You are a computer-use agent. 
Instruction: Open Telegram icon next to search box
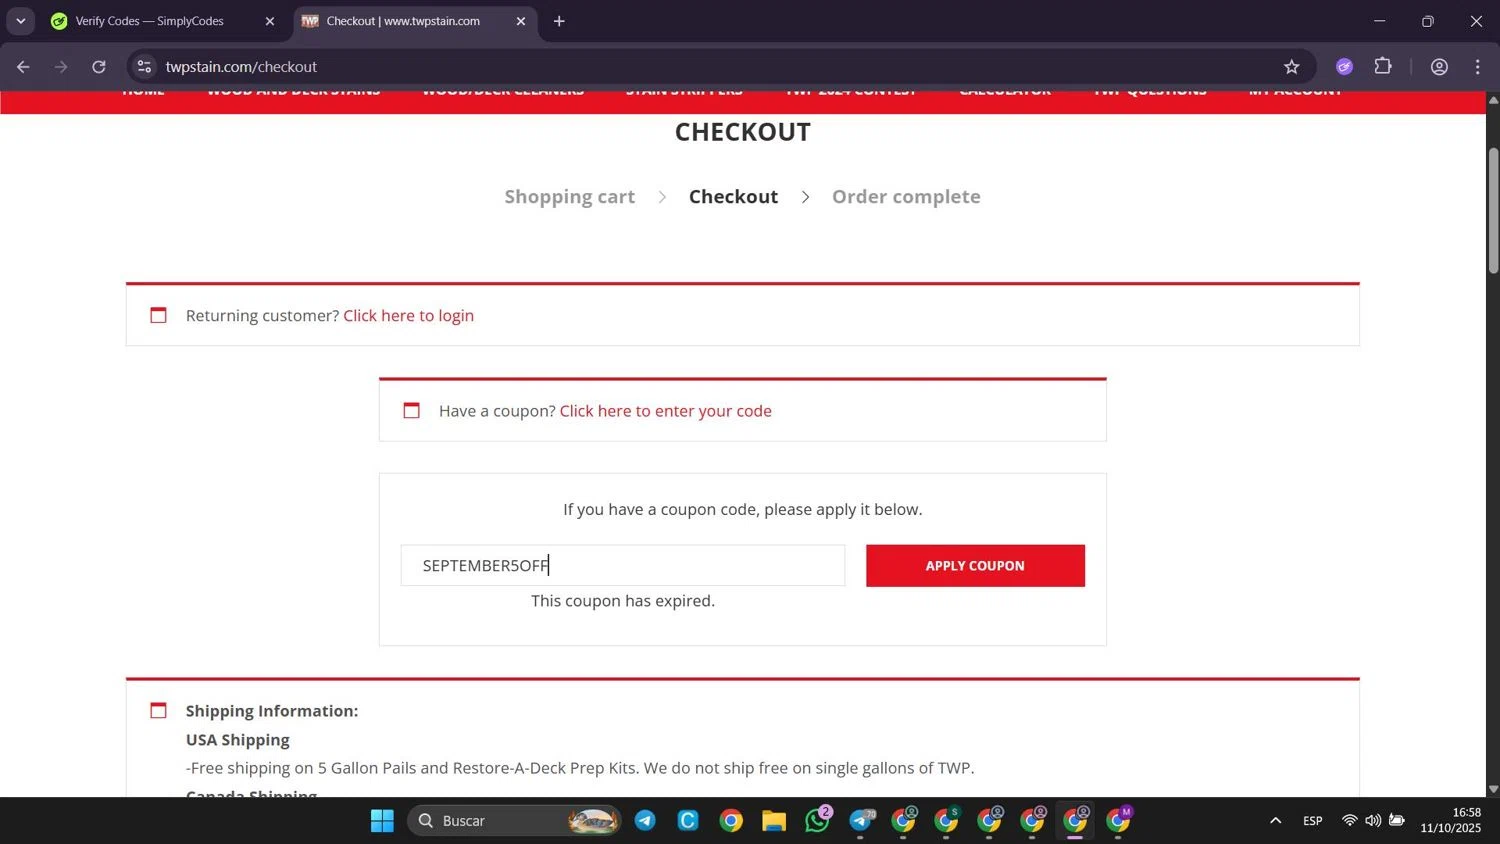coord(645,821)
